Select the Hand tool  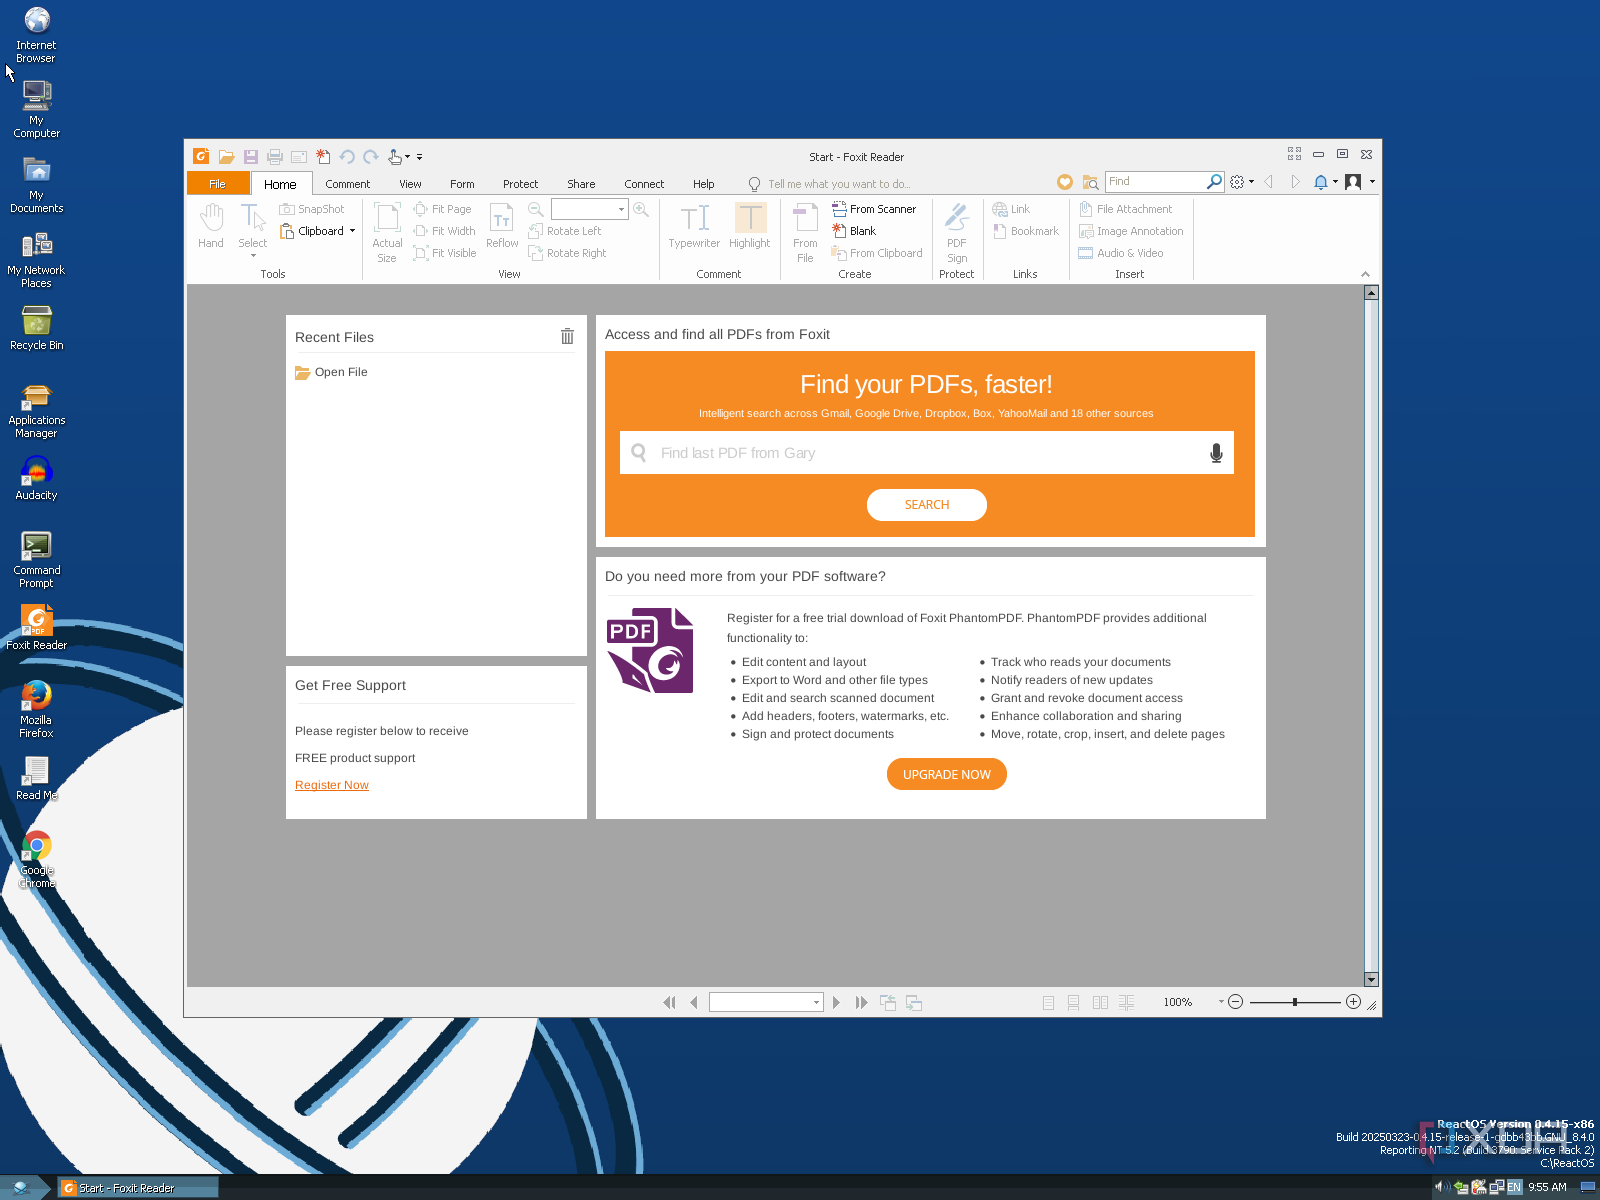211,226
